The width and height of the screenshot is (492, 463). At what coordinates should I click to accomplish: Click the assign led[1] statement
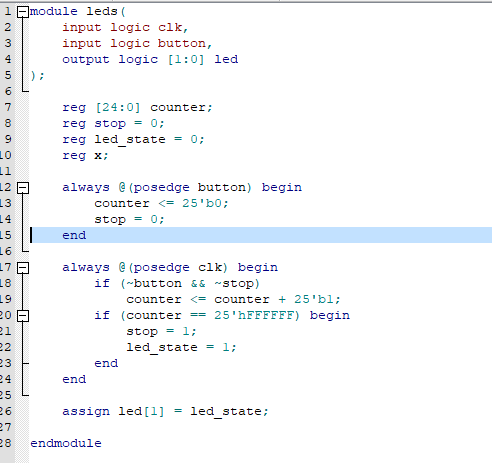165,412
